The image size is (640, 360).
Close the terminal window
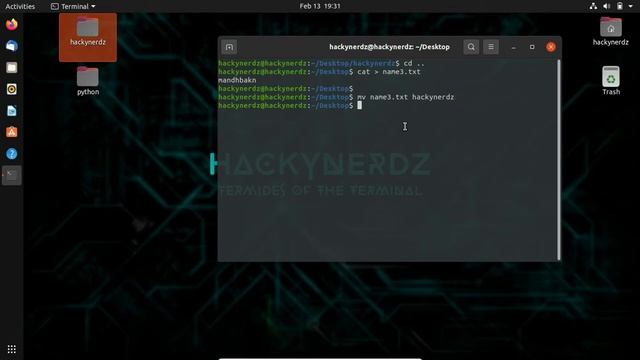coord(551,47)
